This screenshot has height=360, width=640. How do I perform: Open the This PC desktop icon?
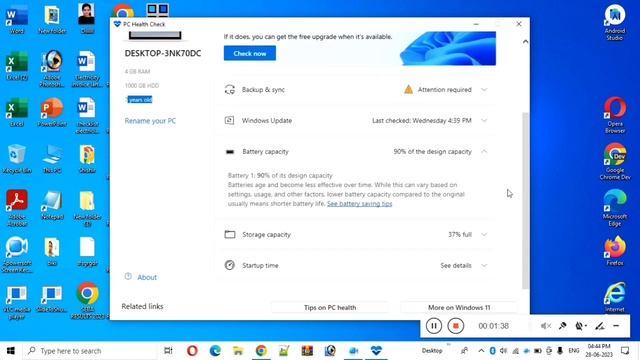click(x=52, y=159)
